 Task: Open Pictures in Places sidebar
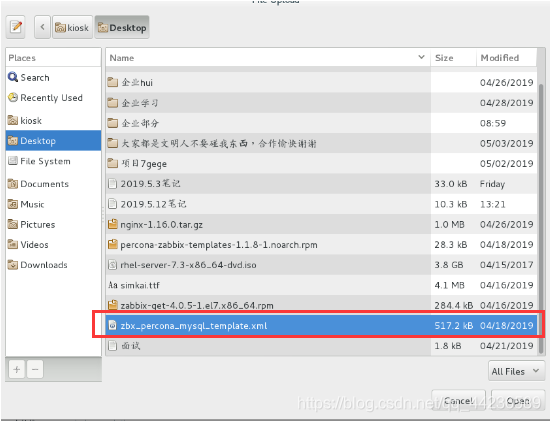click(x=53, y=224)
